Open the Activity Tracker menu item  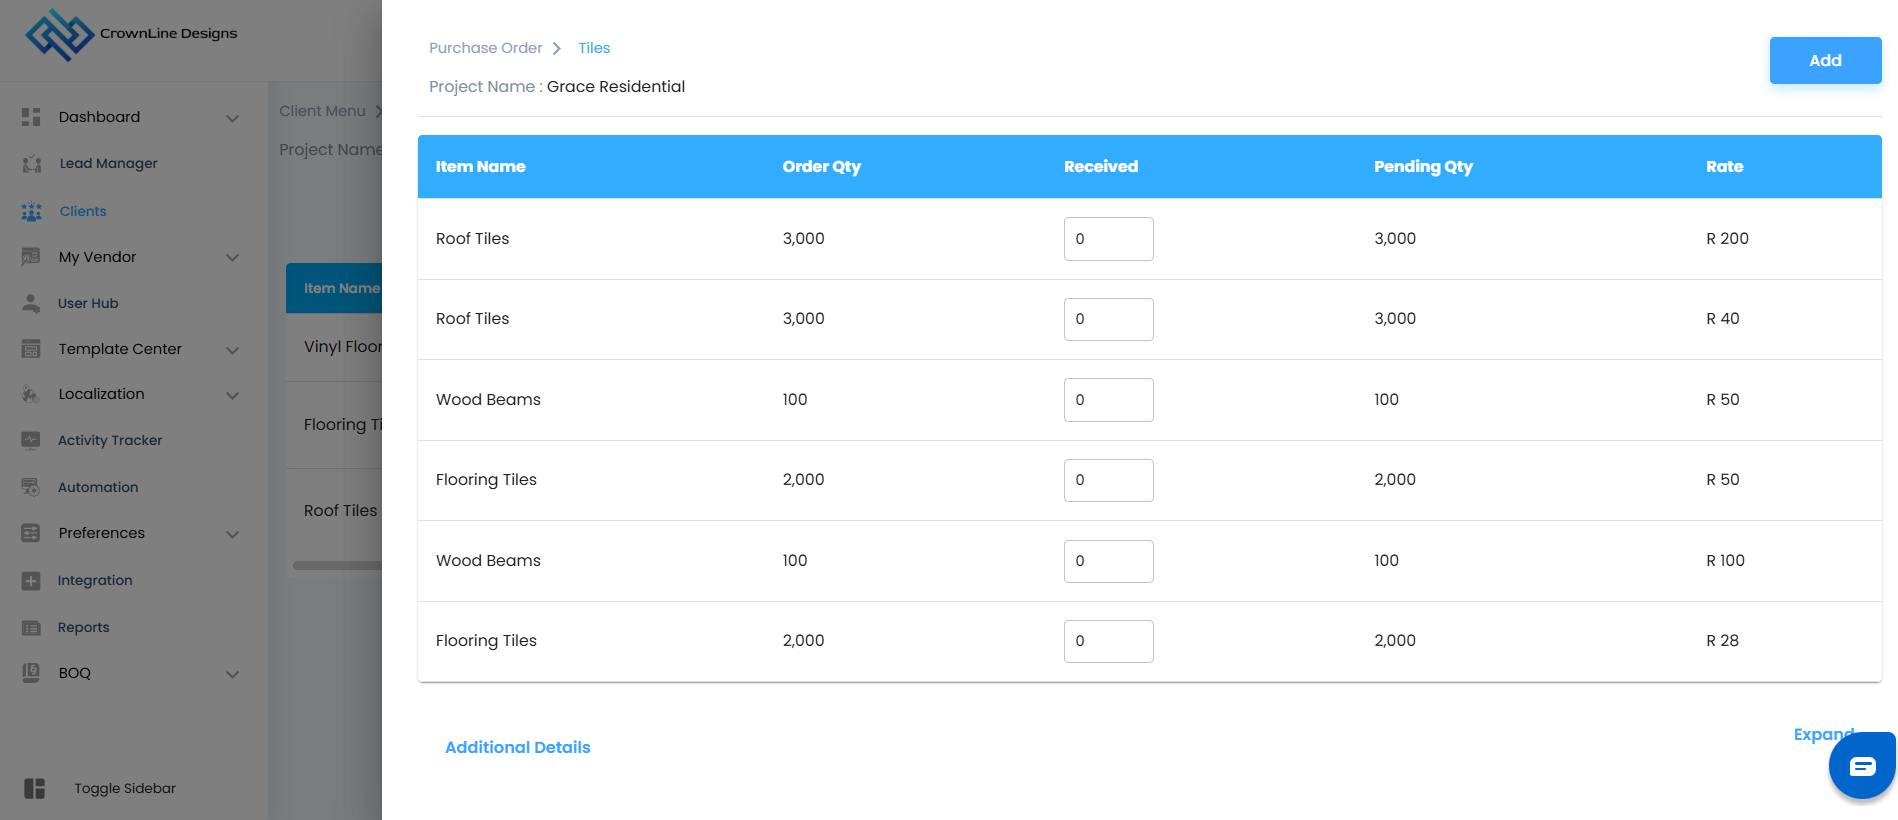pos(110,440)
